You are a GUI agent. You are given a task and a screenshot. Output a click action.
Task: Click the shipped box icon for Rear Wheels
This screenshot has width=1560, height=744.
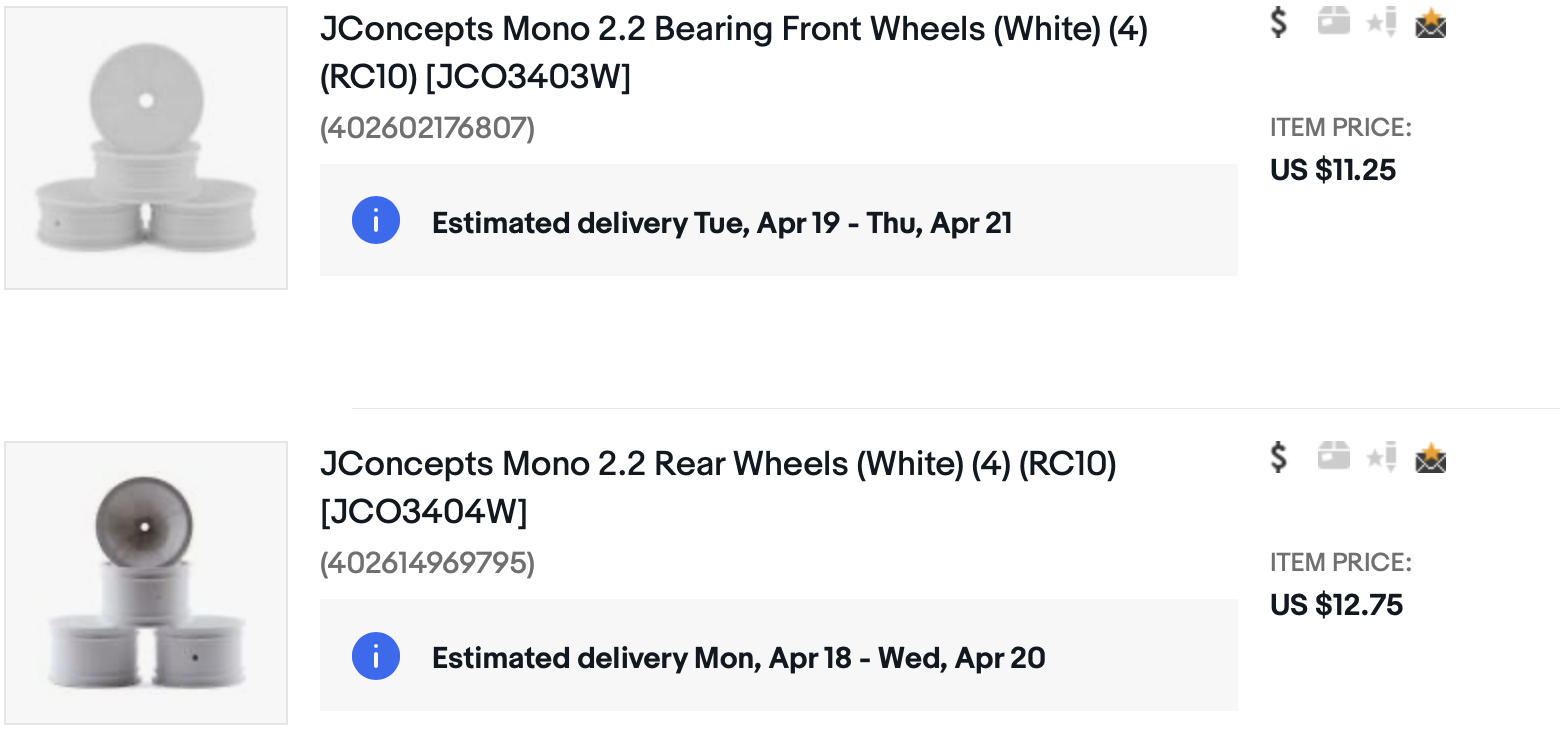[x=1333, y=457]
